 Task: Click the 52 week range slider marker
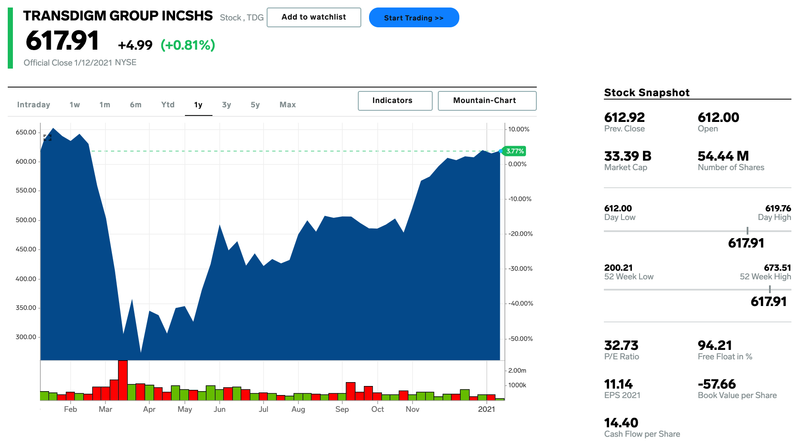769,289
